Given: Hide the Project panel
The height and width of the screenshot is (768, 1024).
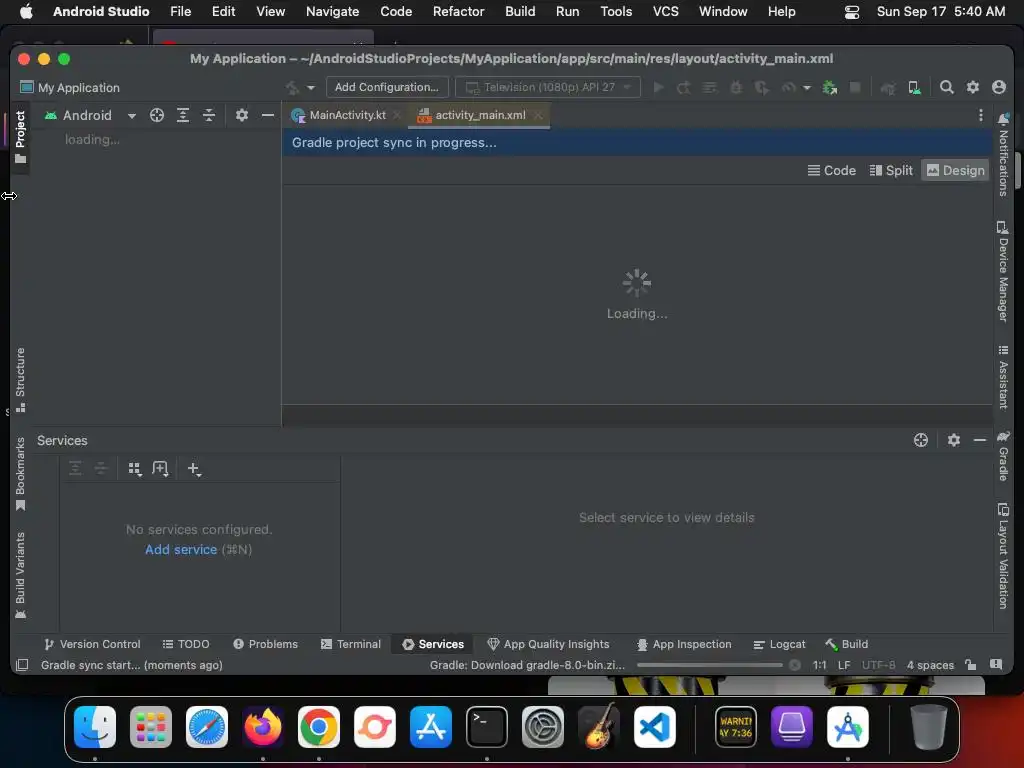Looking at the screenshot, I should 268,116.
